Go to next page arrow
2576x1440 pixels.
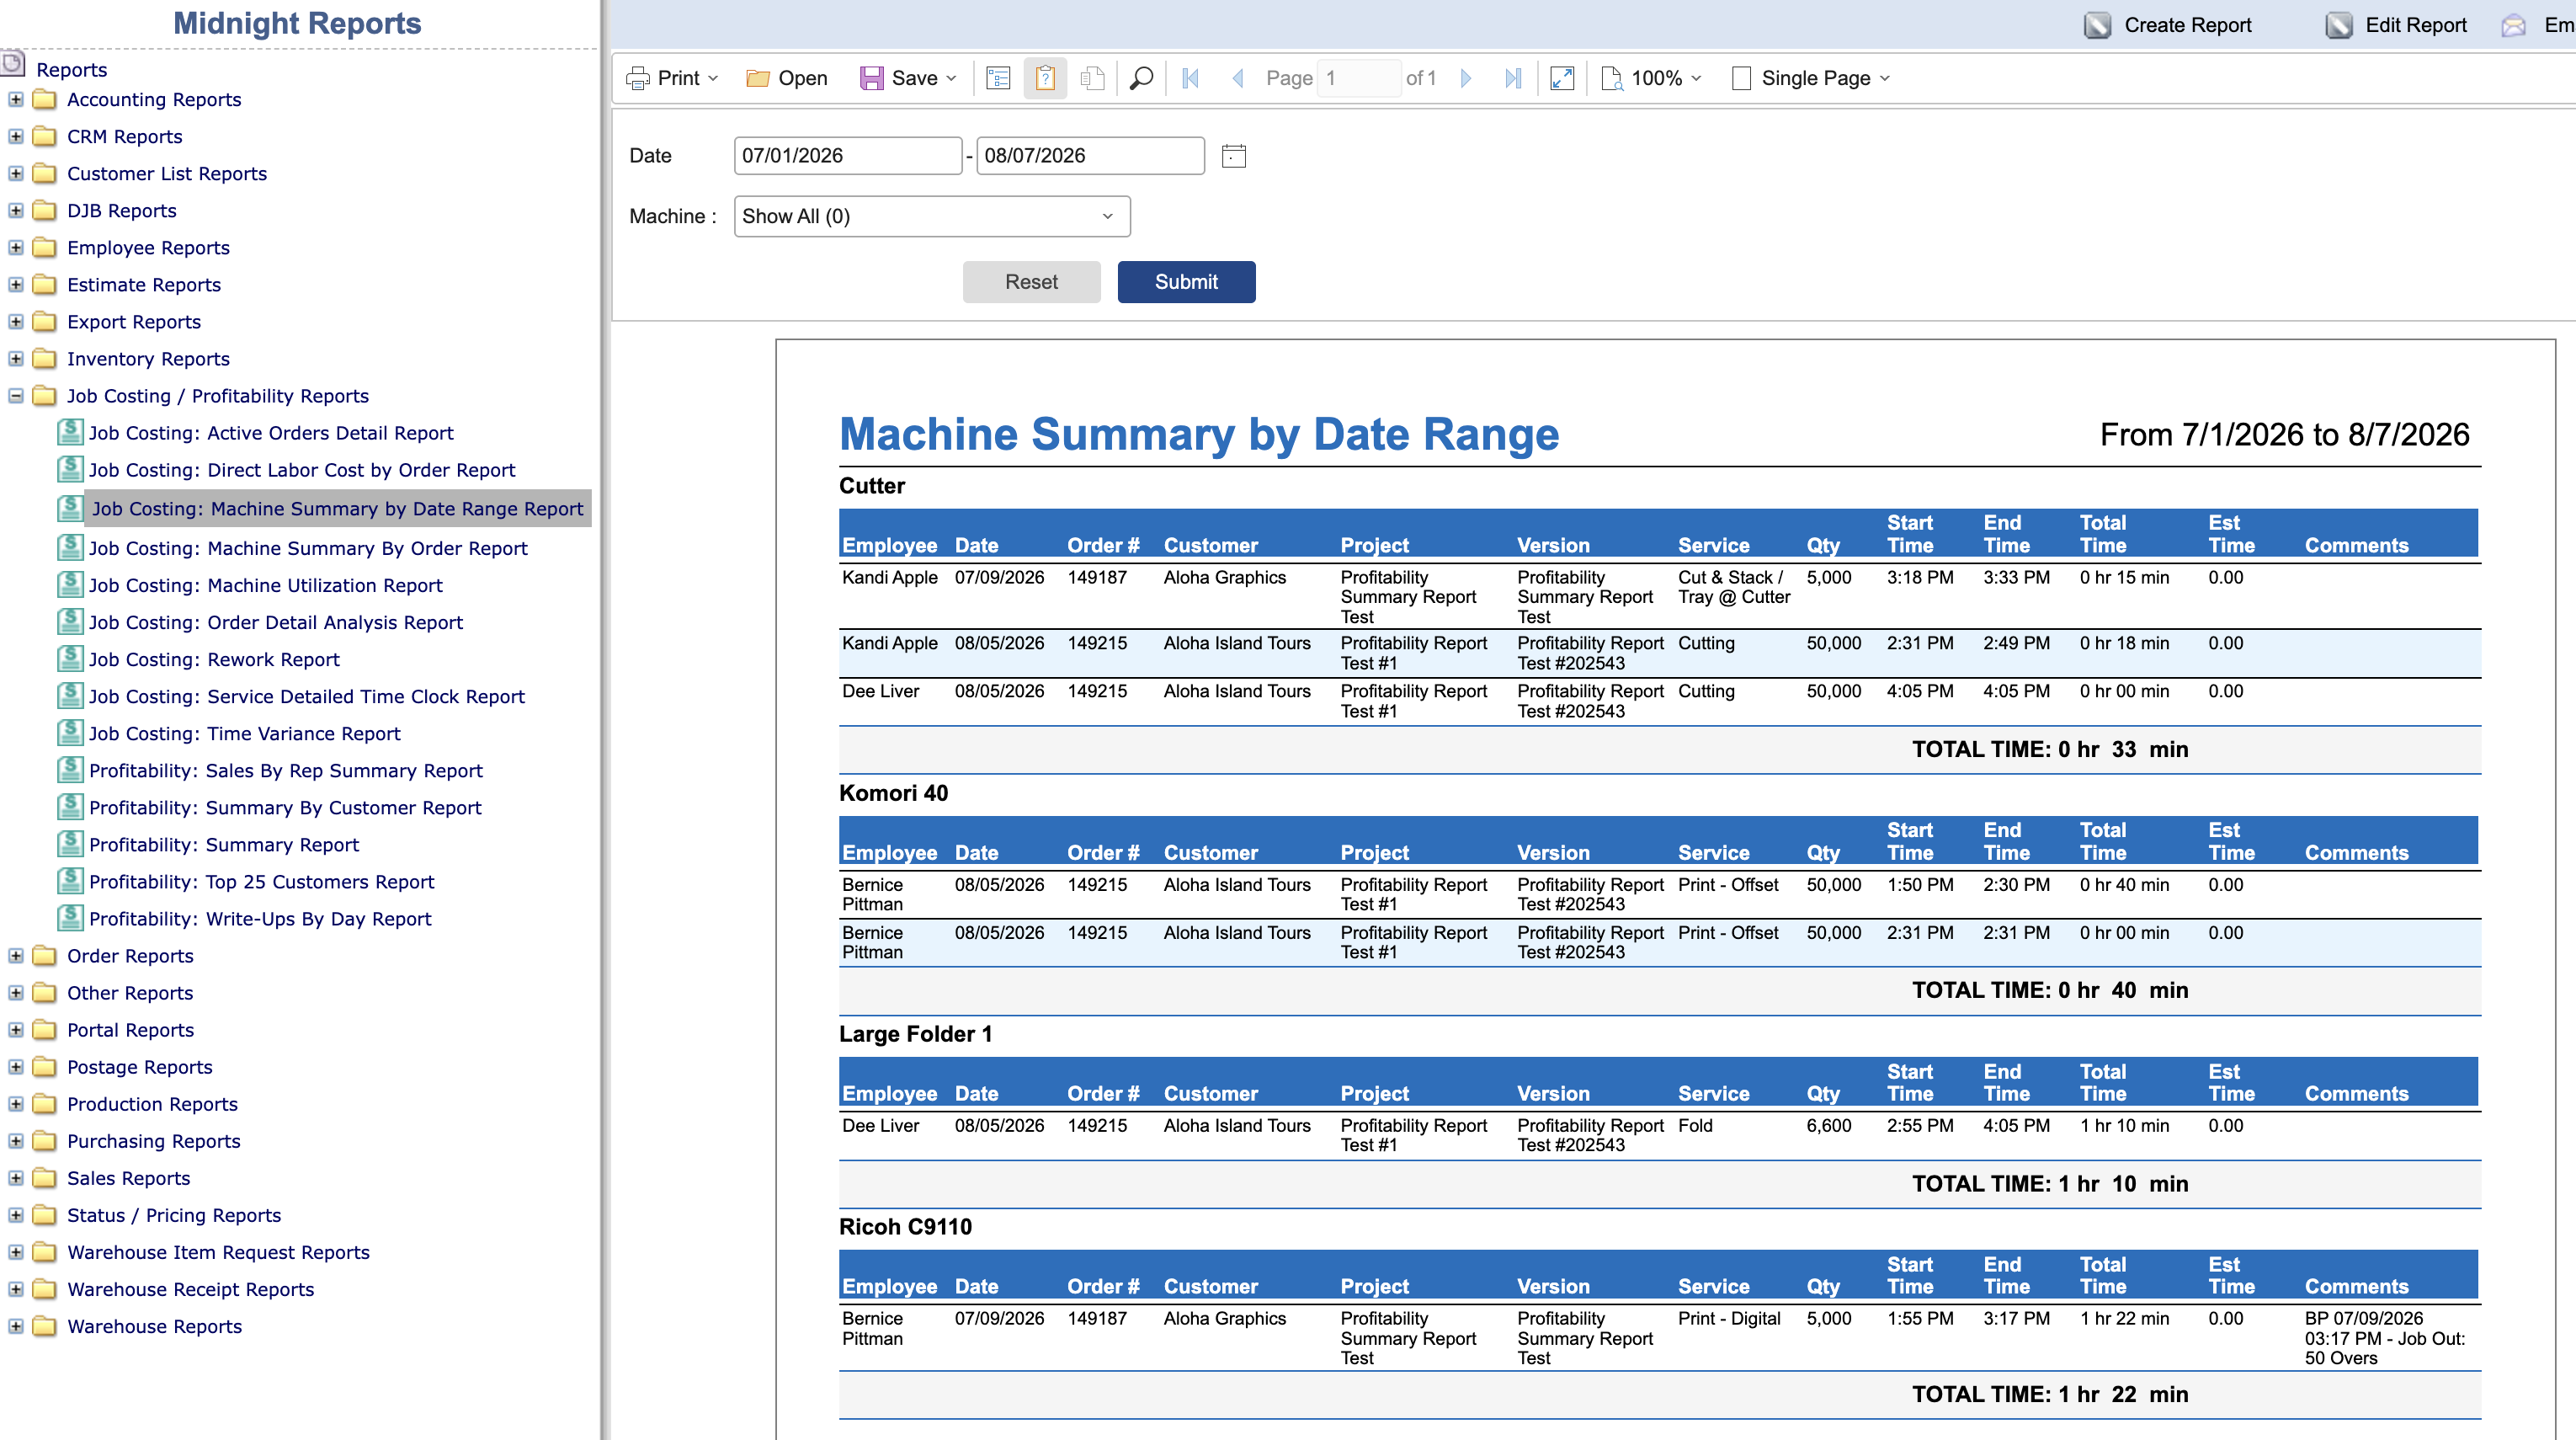tap(1466, 78)
